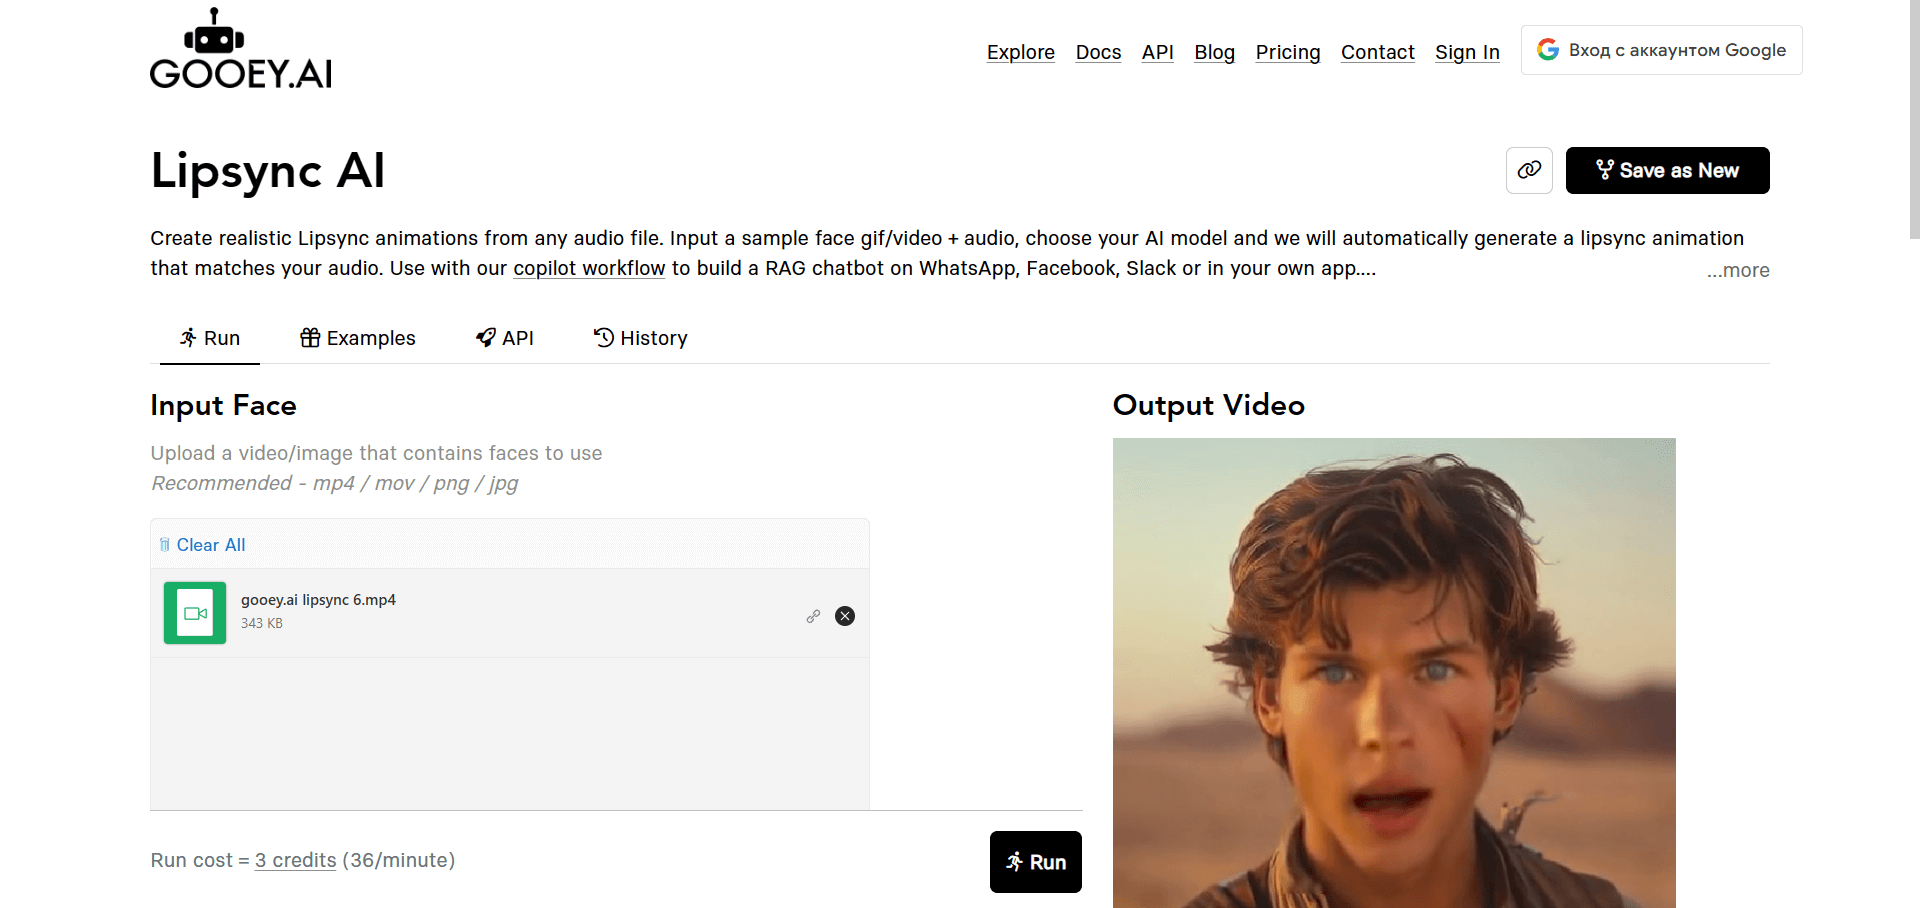Viewport: 1920px width, 908px height.
Task: Click Sign In in the header
Action: (x=1467, y=52)
